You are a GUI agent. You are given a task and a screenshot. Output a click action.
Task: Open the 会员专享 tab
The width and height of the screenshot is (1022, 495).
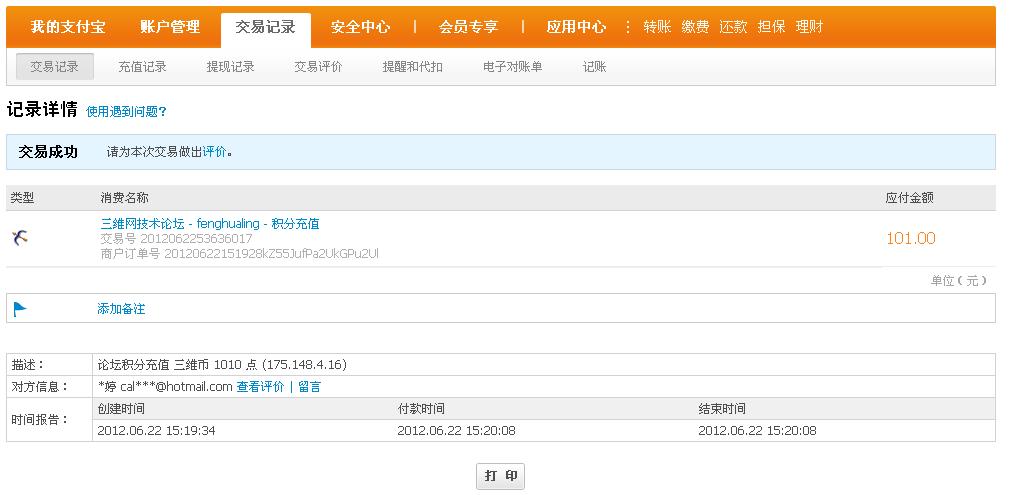(x=469, y=27)
